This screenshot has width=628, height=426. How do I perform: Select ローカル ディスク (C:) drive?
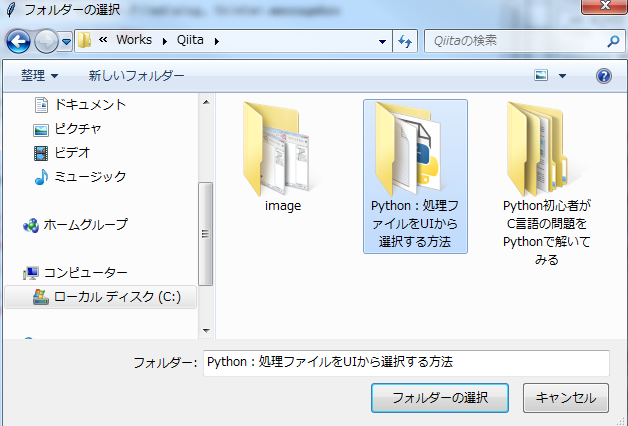coord(101,297)
